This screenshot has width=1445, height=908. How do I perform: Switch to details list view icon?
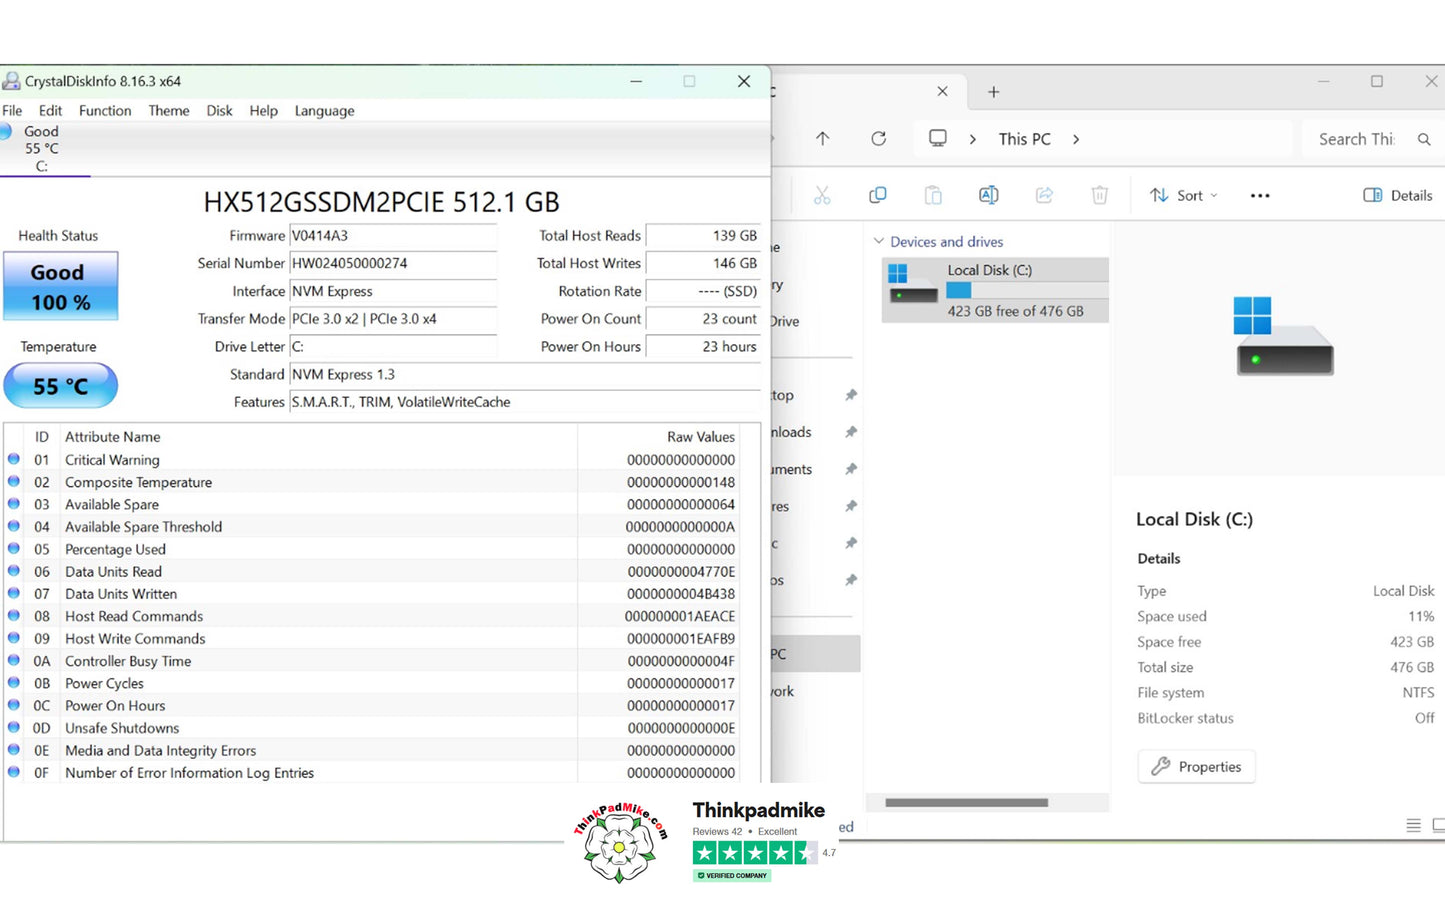[1413, 825]
